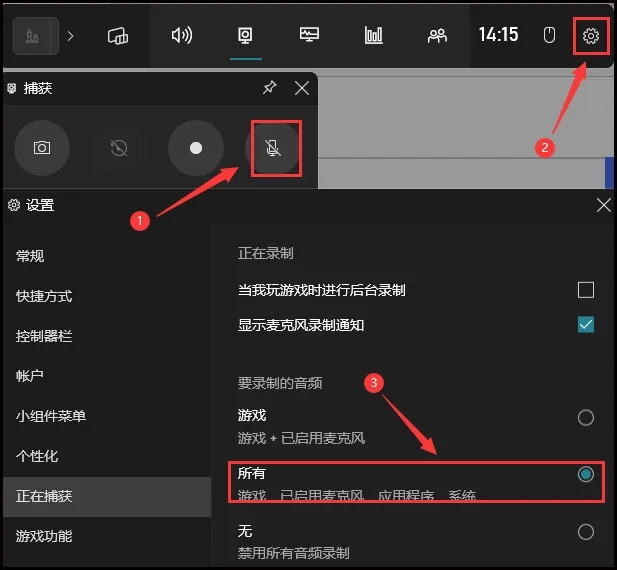Screen dimensions: 617x570
Task: Toggle the microphone mute button in Capture
Action: click(273, 148)
